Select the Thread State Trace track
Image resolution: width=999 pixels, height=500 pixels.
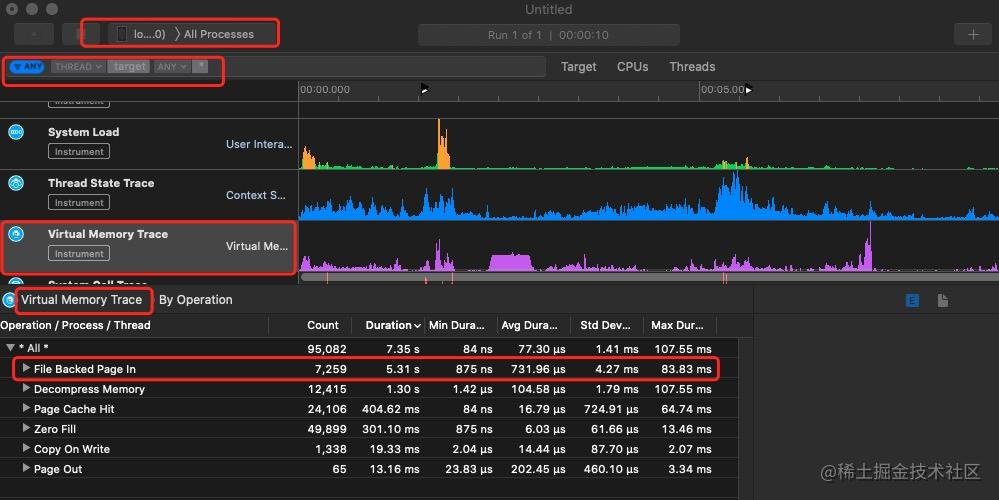tap(149, 195)
